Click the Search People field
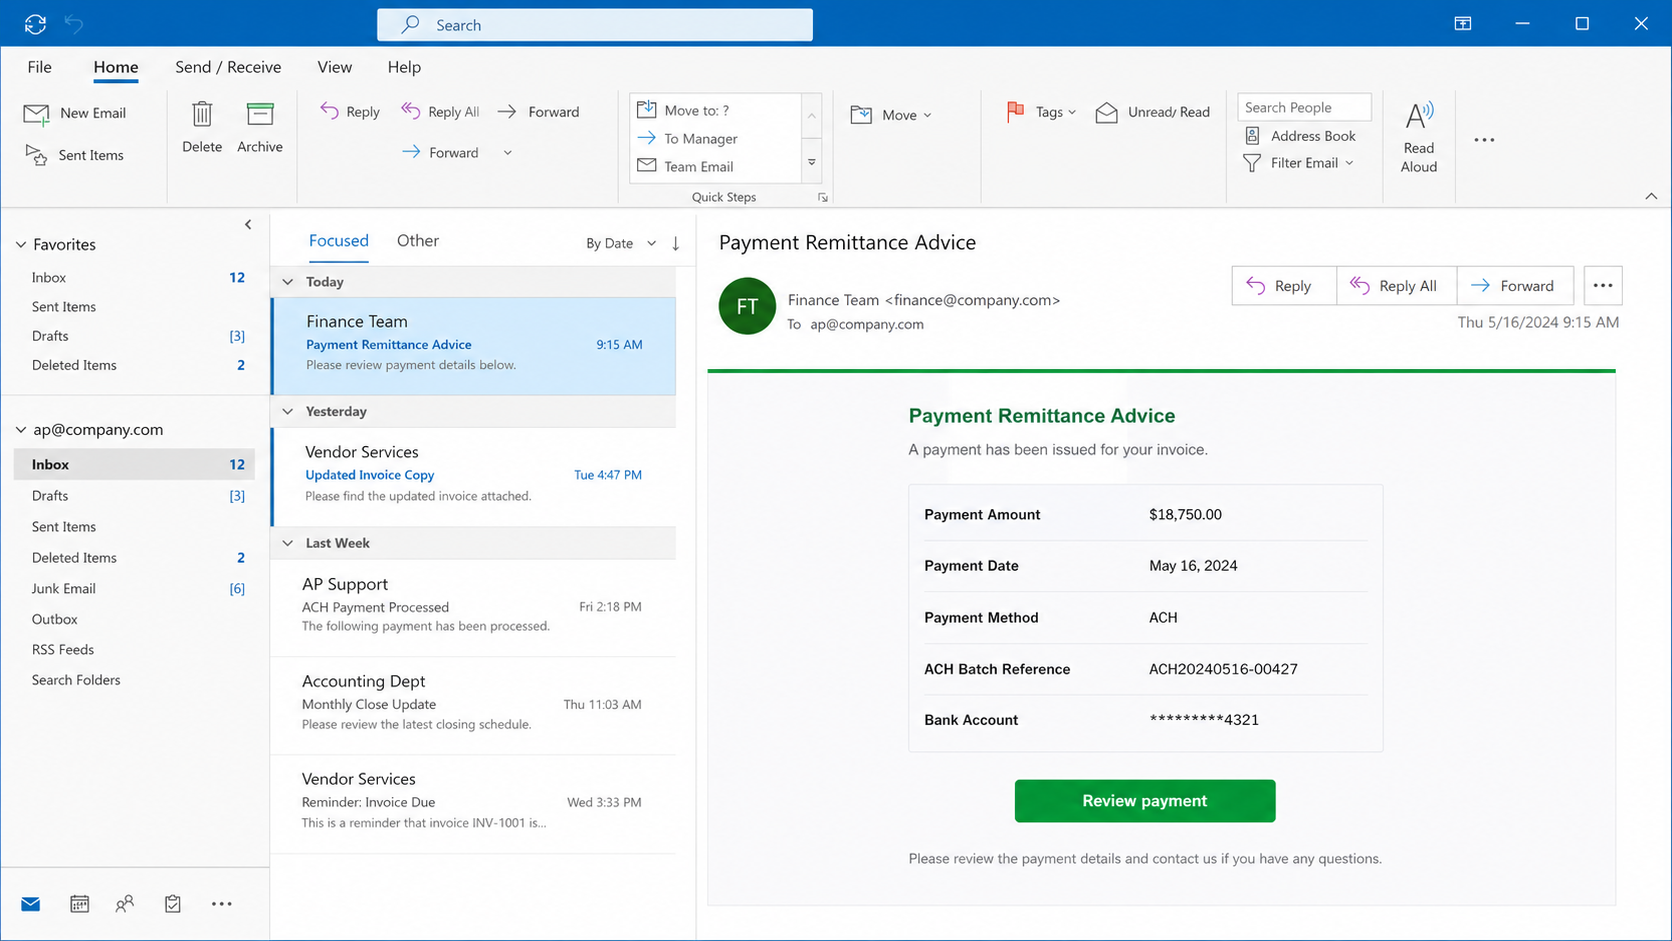The width and height of the screenshot is (1672, 941). pyautogui.click(x=1304, y=107)
